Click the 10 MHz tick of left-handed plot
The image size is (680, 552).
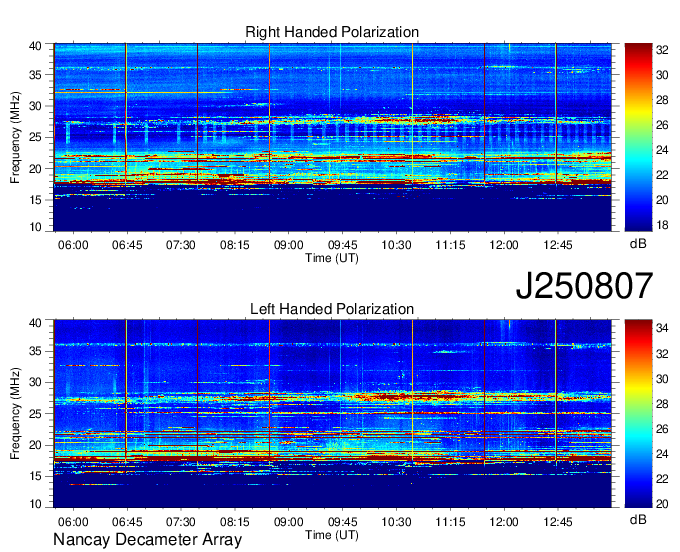[x=35, y=504]
